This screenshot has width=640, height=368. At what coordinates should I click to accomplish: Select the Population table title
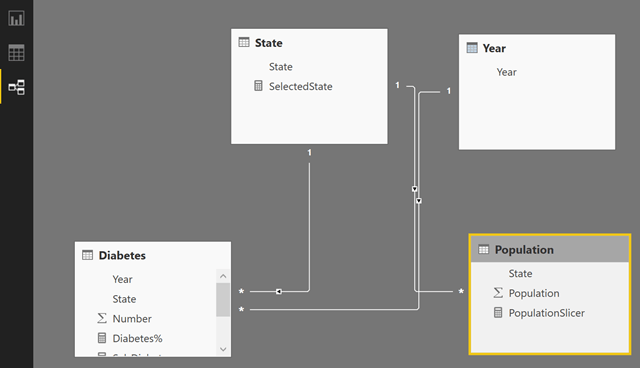[524, 250]
